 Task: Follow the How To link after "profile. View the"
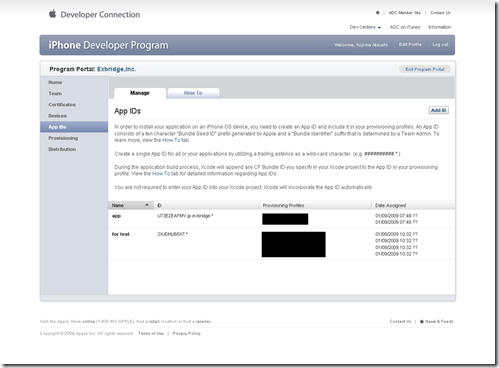click(x=161, y=174)
